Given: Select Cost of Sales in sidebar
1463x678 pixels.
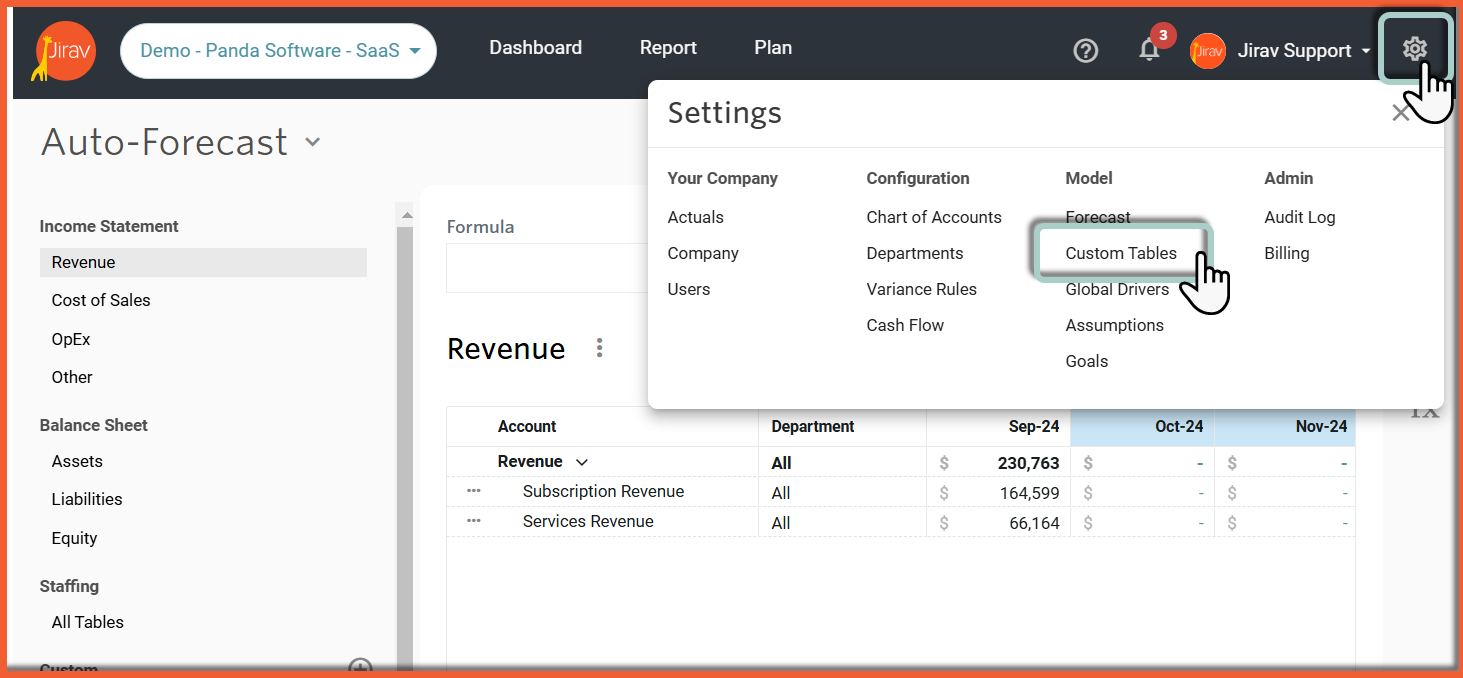Looking at the screenshot, I should pyautogui.click(x=101, y=300).
